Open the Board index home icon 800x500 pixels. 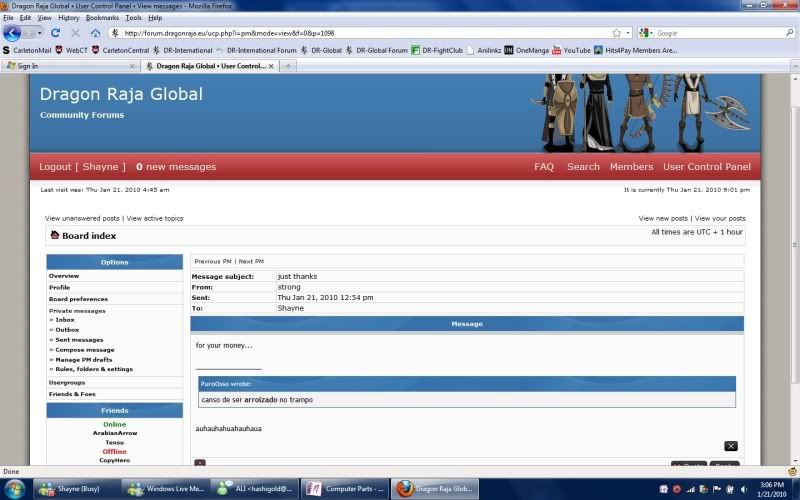tap(55, 235)
